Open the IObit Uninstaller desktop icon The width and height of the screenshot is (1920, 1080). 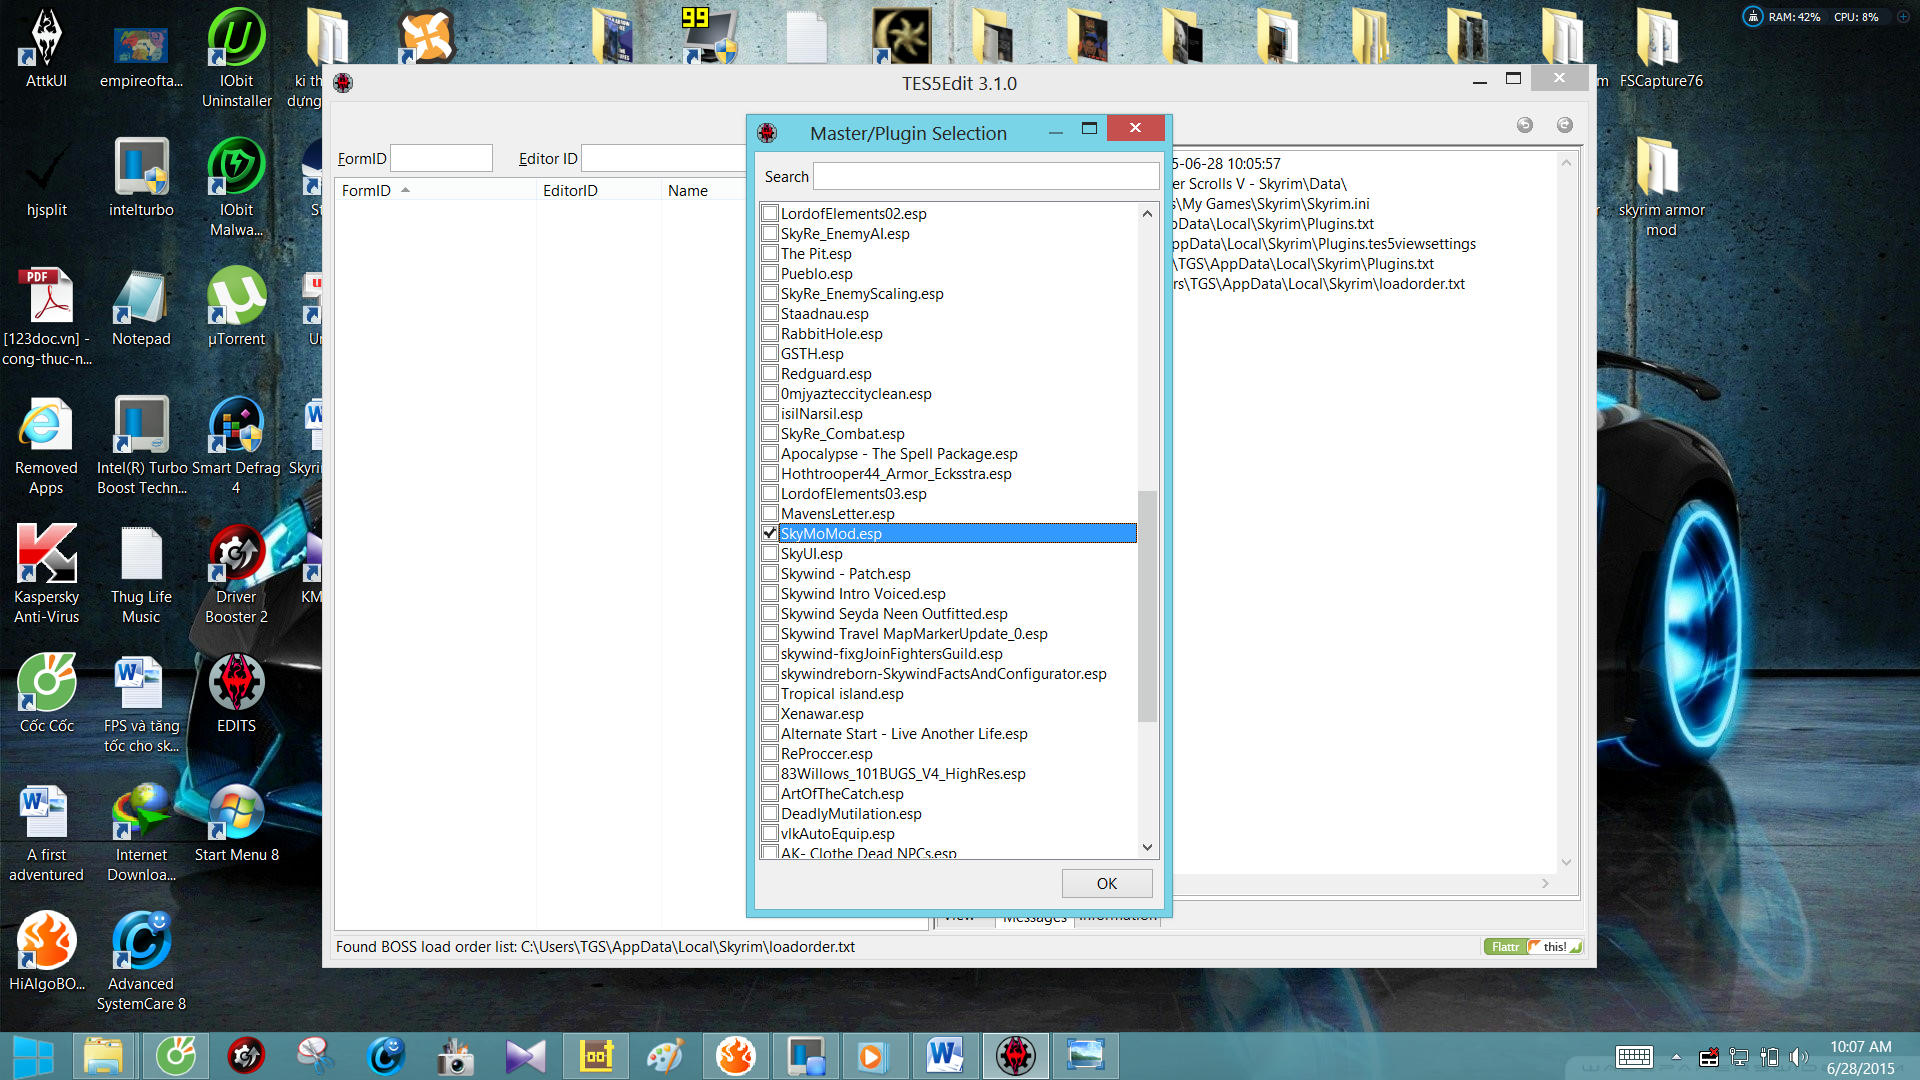[x=236, y=56]
